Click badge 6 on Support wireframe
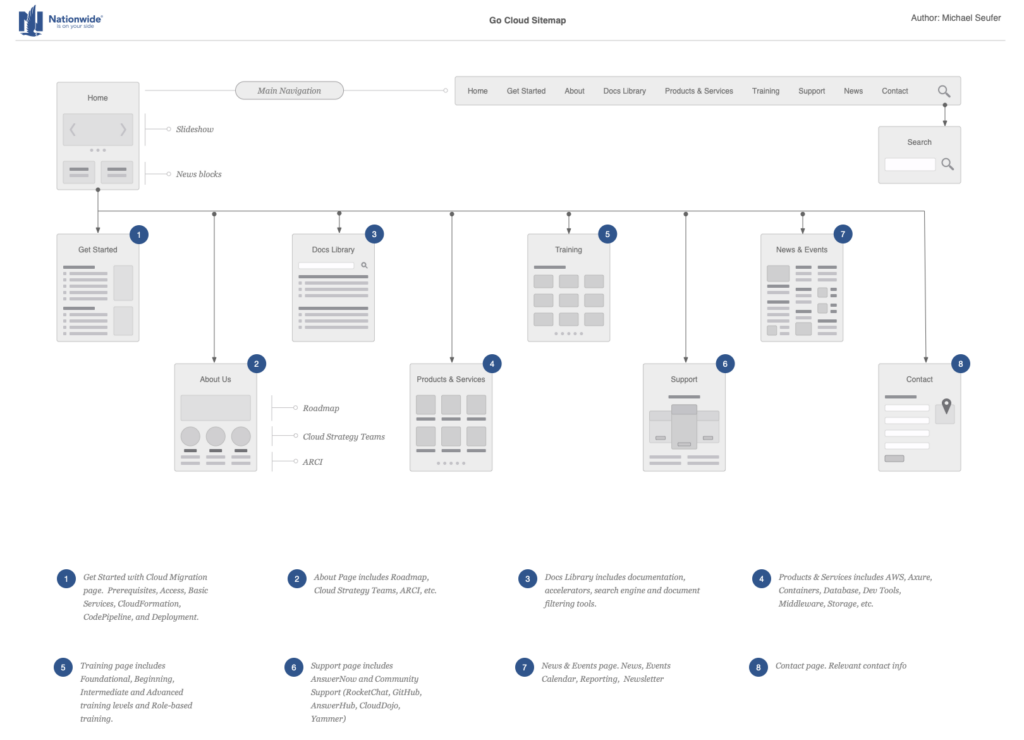The height and width of the screenshot is (740, 1024). [725, 364]
